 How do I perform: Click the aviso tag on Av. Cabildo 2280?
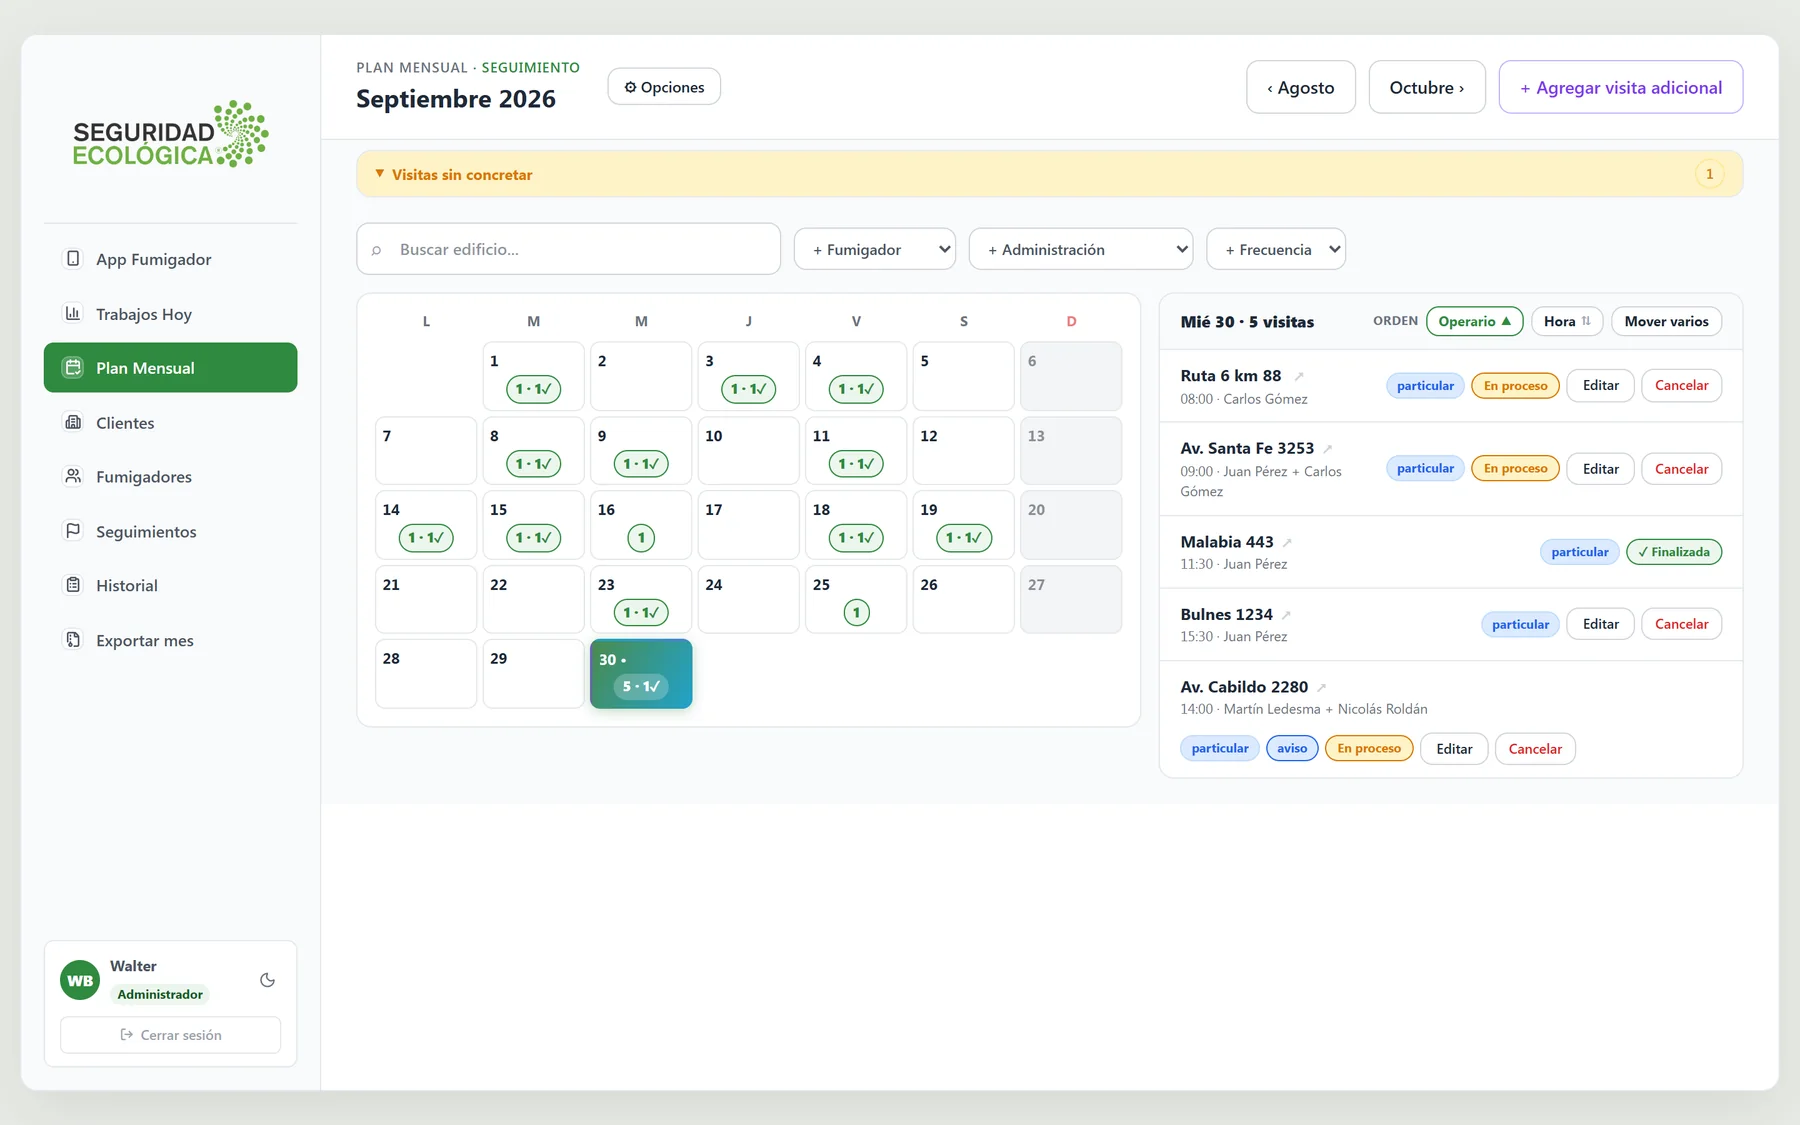tap(1292, 748)
